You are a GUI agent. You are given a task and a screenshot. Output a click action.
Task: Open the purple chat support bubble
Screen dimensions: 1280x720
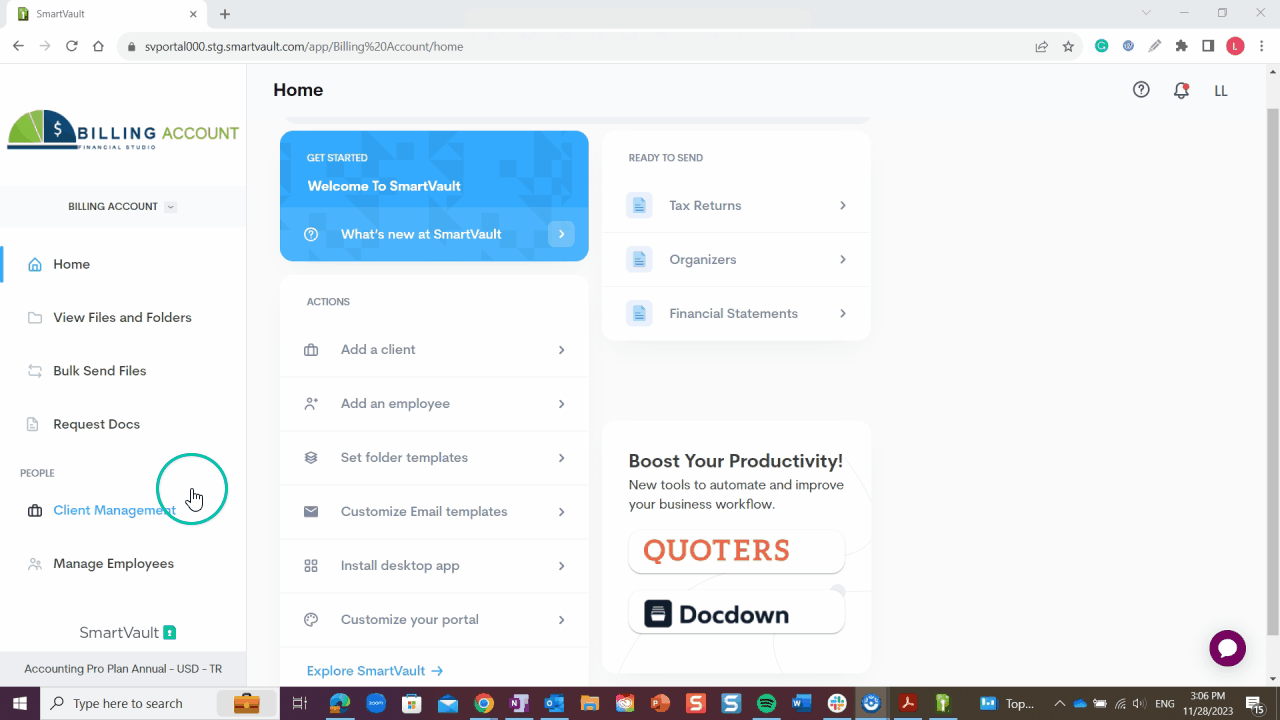tap(1228, 648)
